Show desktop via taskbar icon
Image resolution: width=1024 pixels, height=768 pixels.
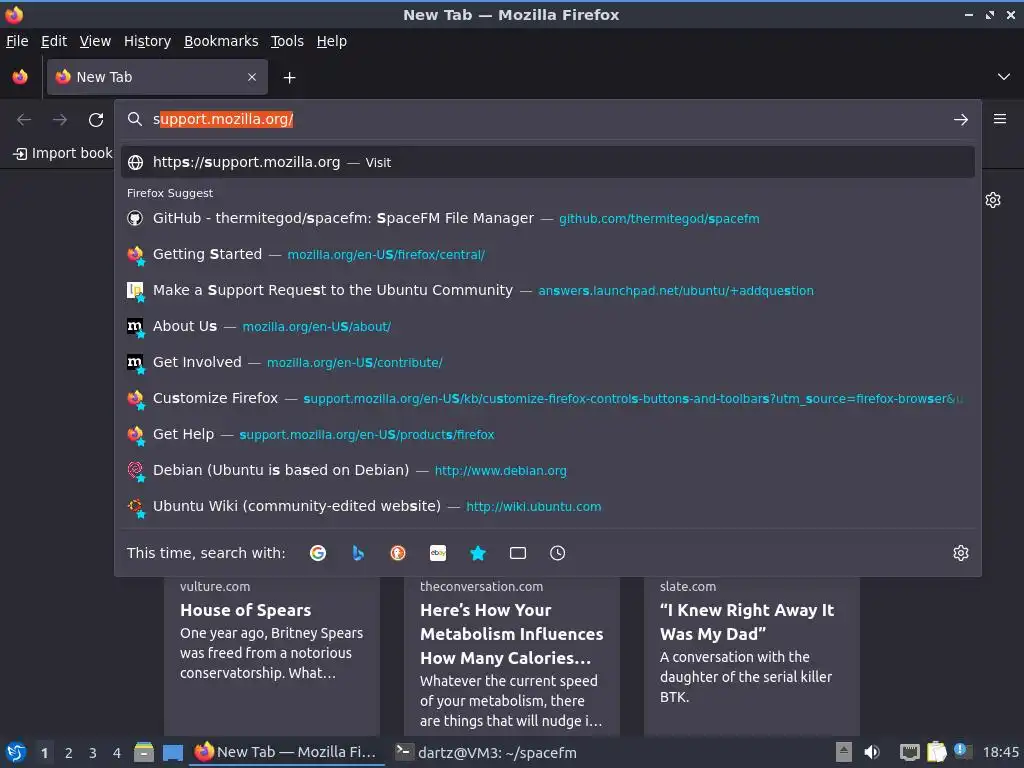172,753
